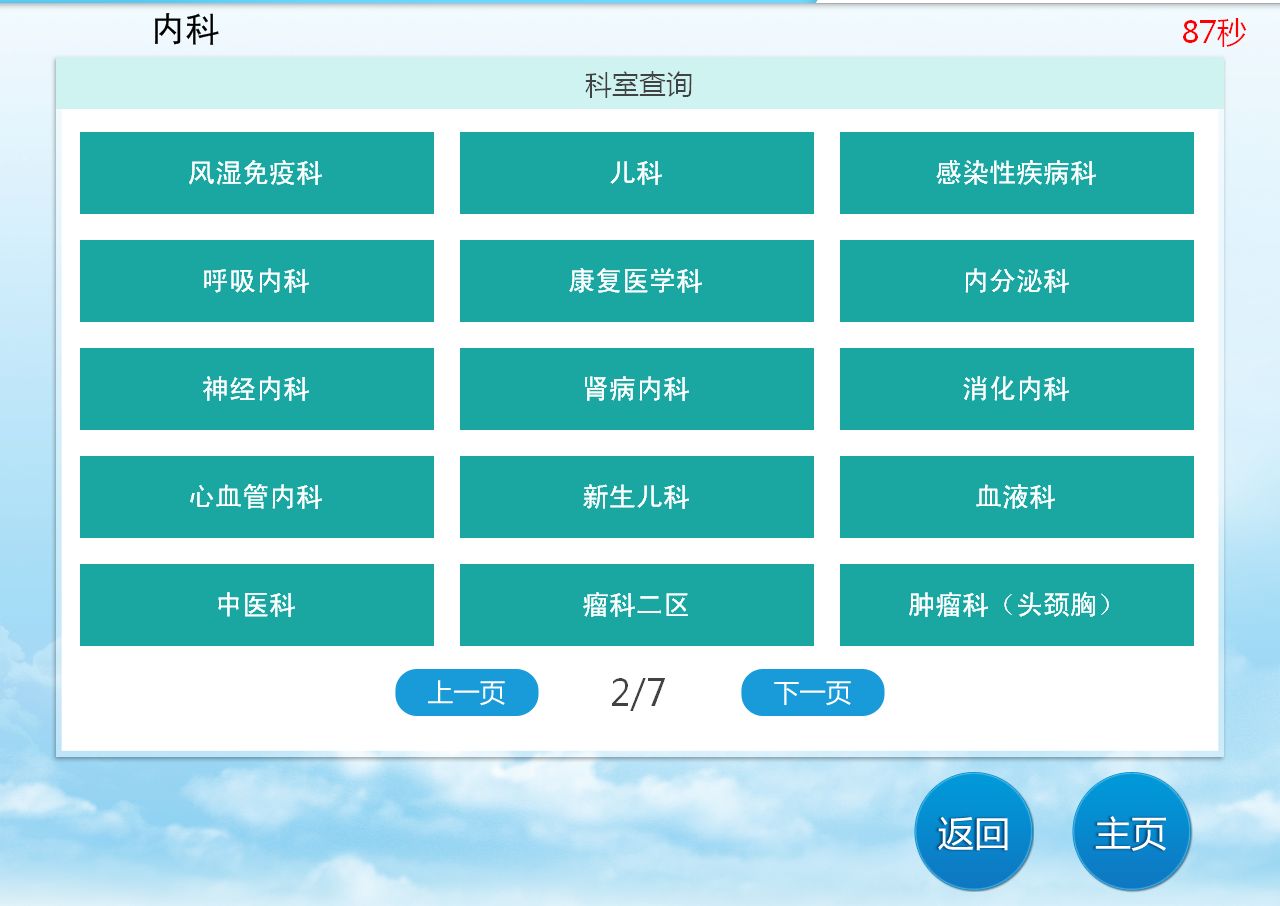The width and height of the screenshot is (1280, 906).
Task: Open the 瘤科二区 department tile
Action: coord(637,605)
